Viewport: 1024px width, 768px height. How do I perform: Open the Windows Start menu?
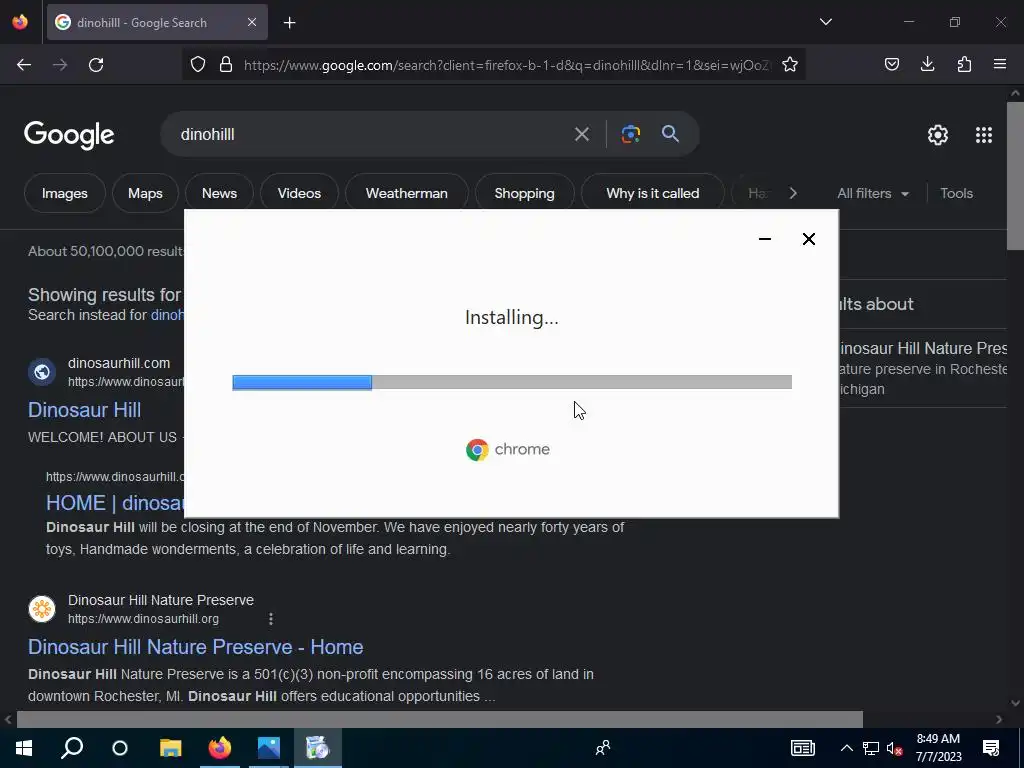[x=24, y=748]
